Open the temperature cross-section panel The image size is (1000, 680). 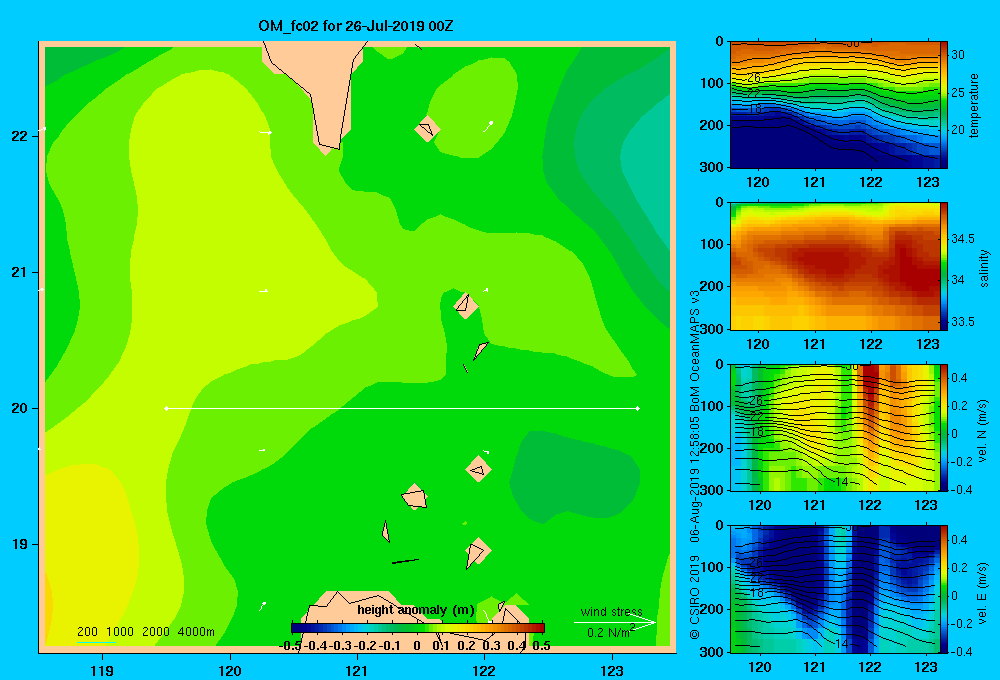click(x=835, y=105)
